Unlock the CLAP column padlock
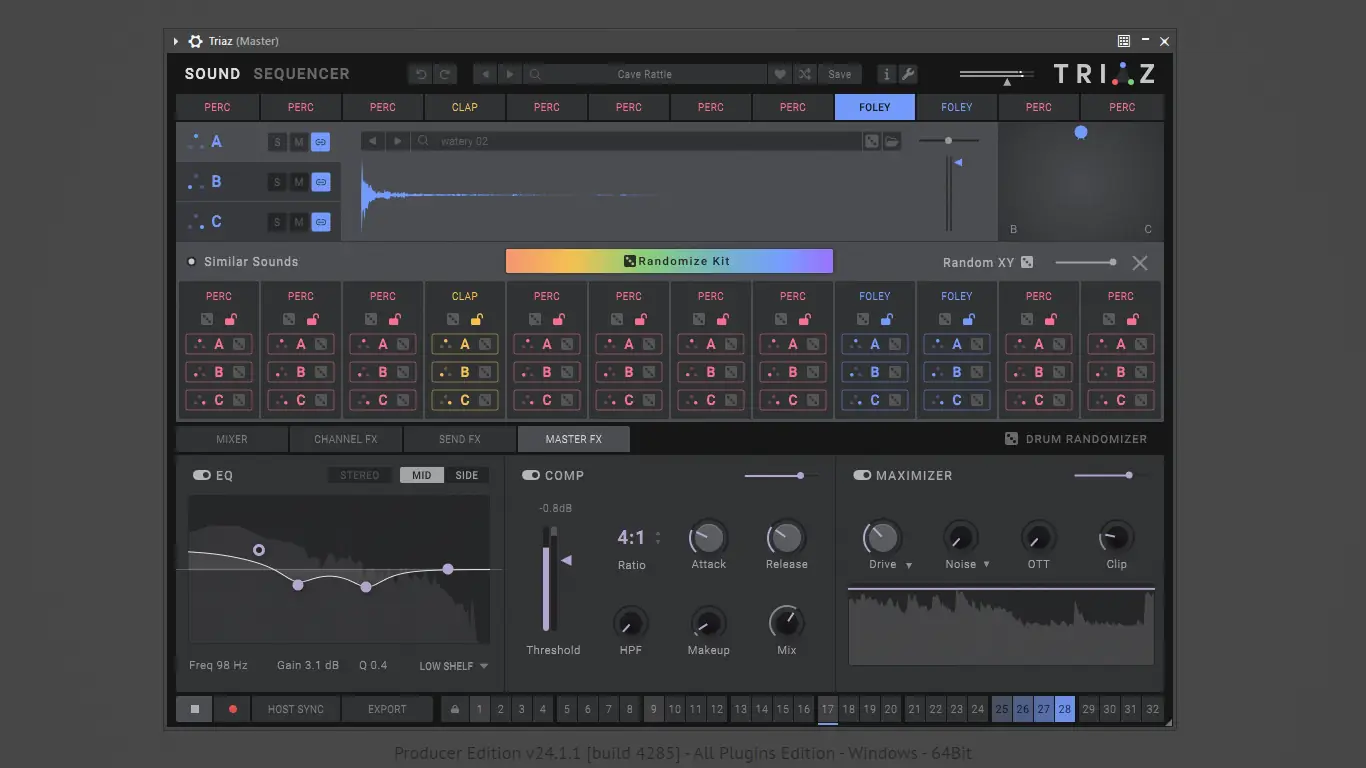Screen dimensions: 1366x768 477,320
